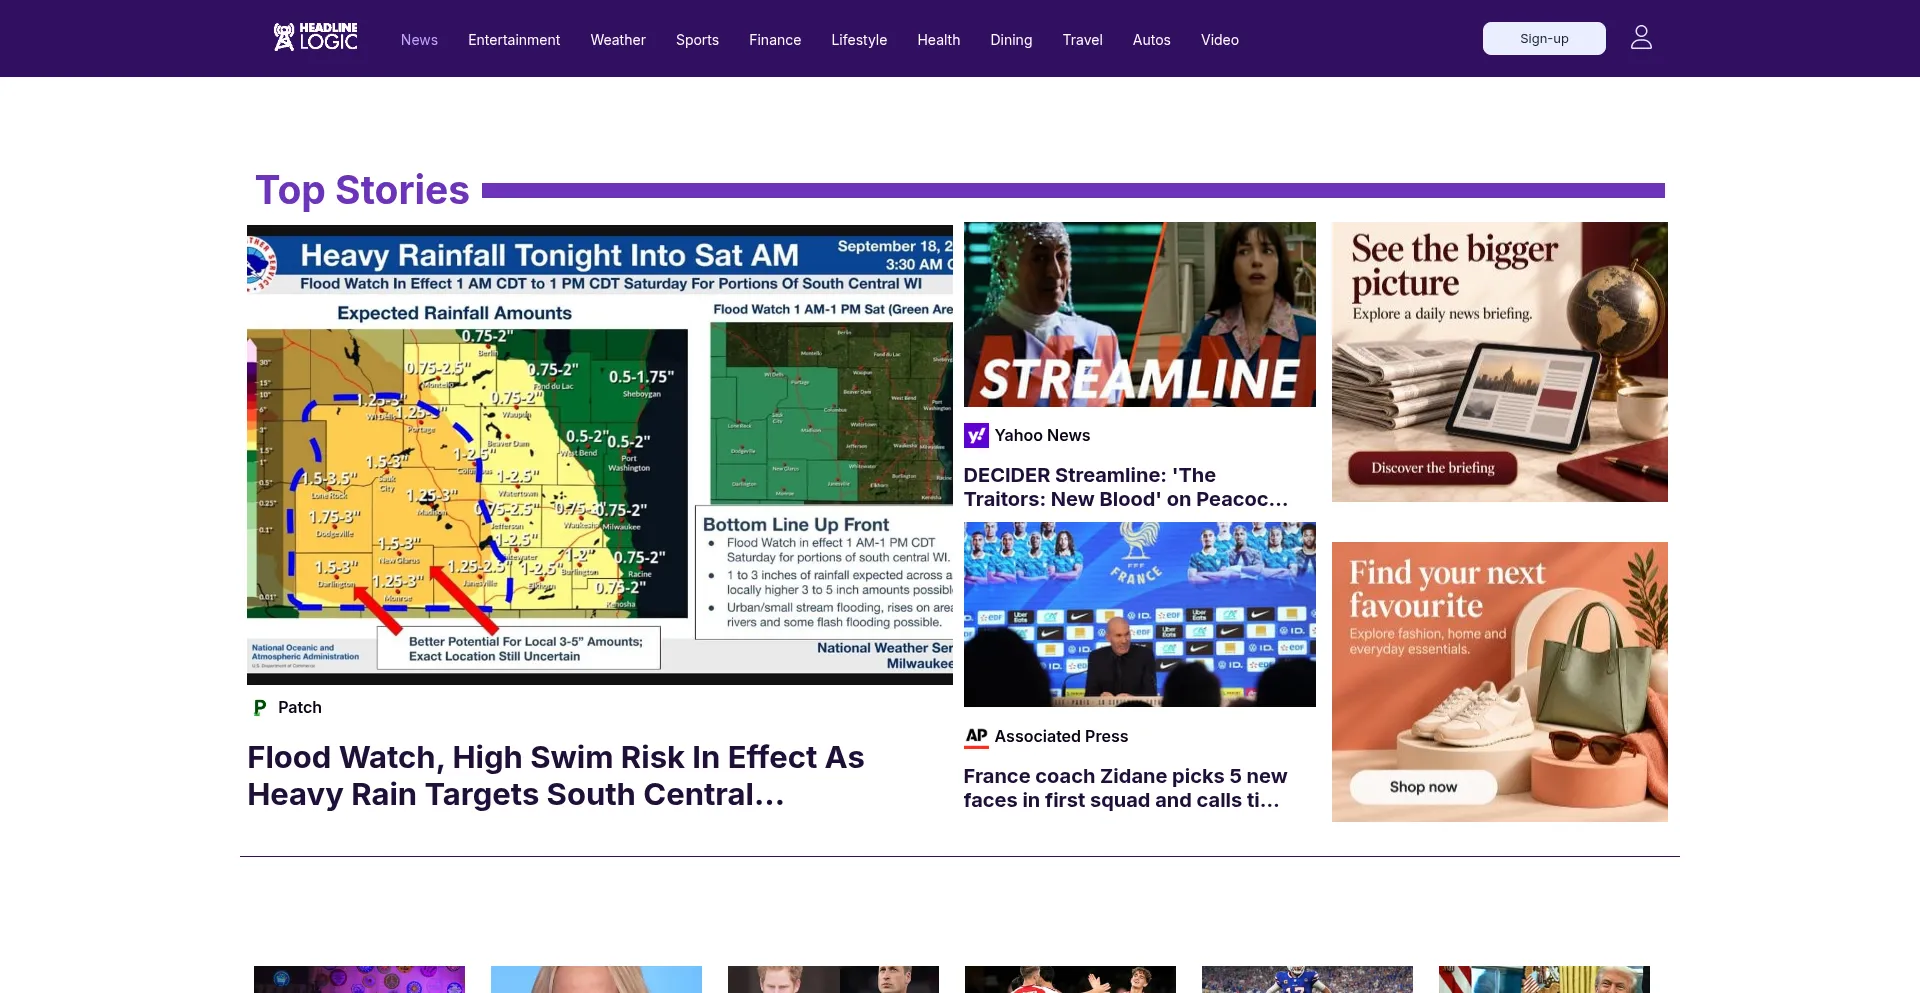Open the Streamline article thumbnail
The width and height of the screenshot is (1920, 993).
click(x=1140, y=314)
